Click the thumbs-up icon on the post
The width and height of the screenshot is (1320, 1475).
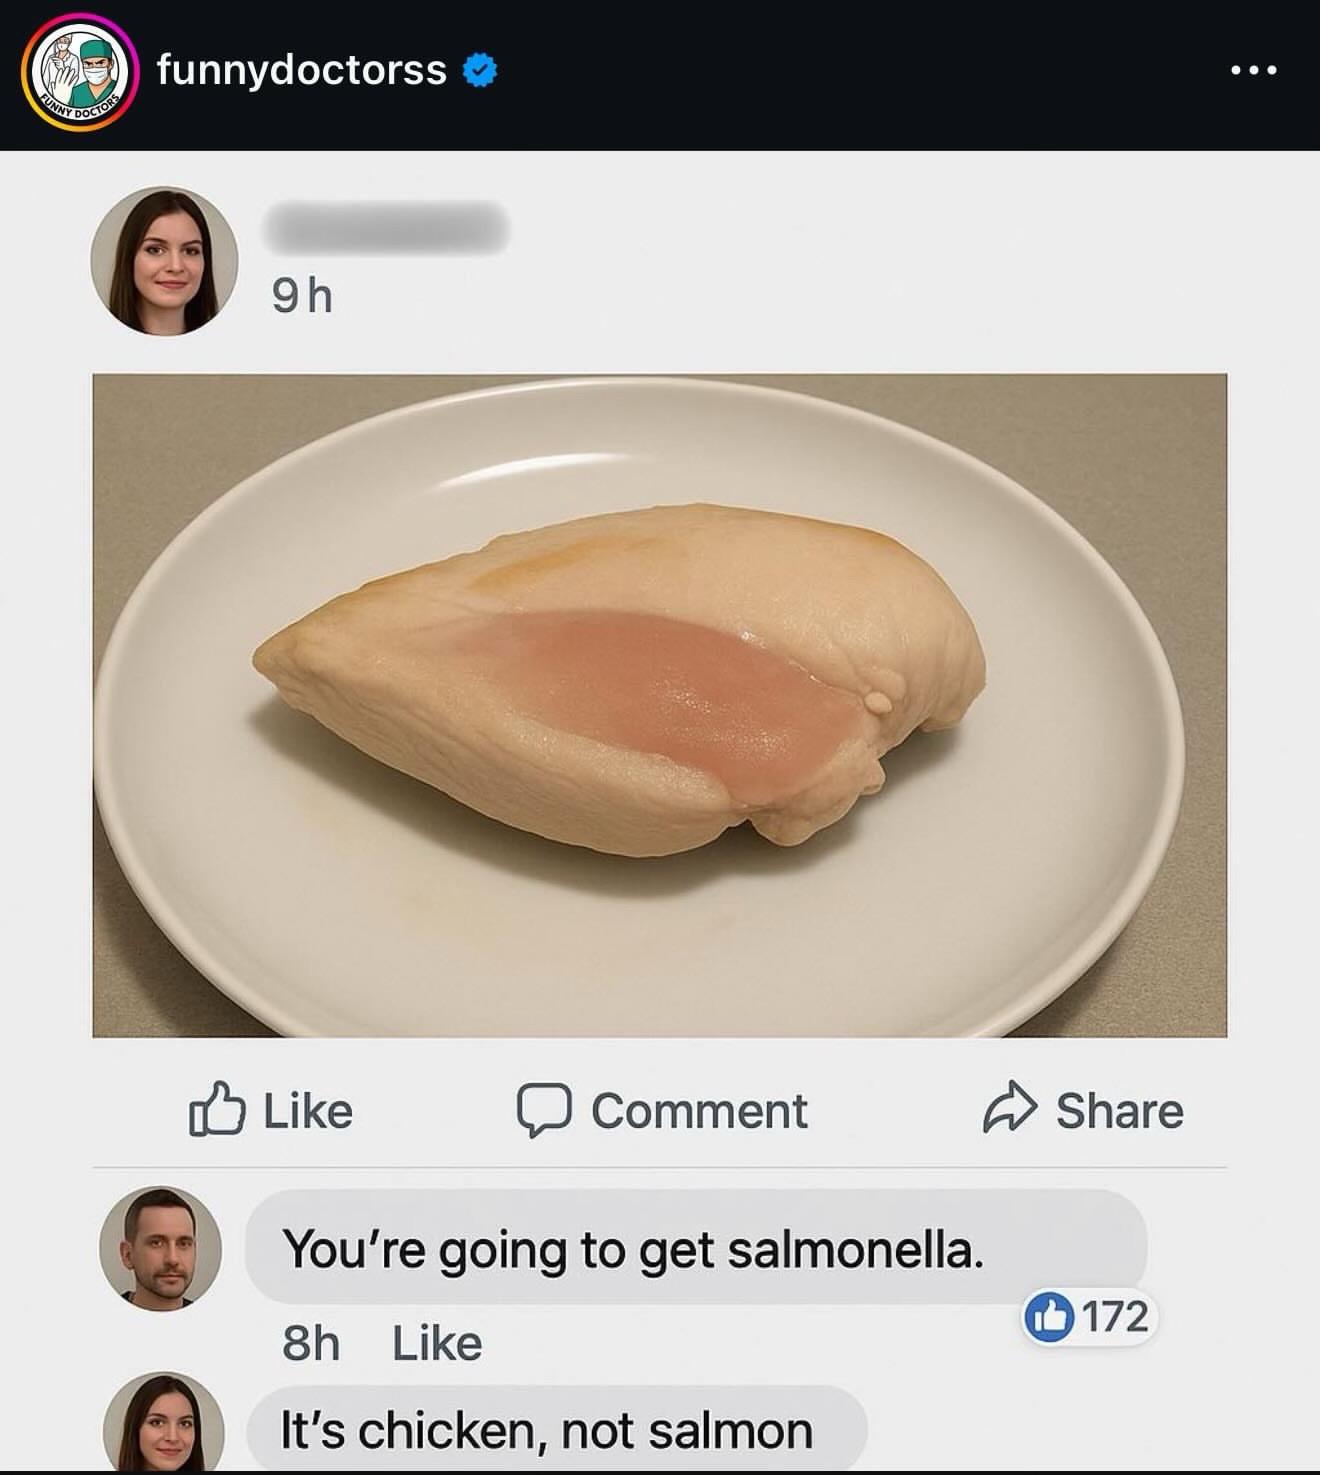tap(217, 1108)
